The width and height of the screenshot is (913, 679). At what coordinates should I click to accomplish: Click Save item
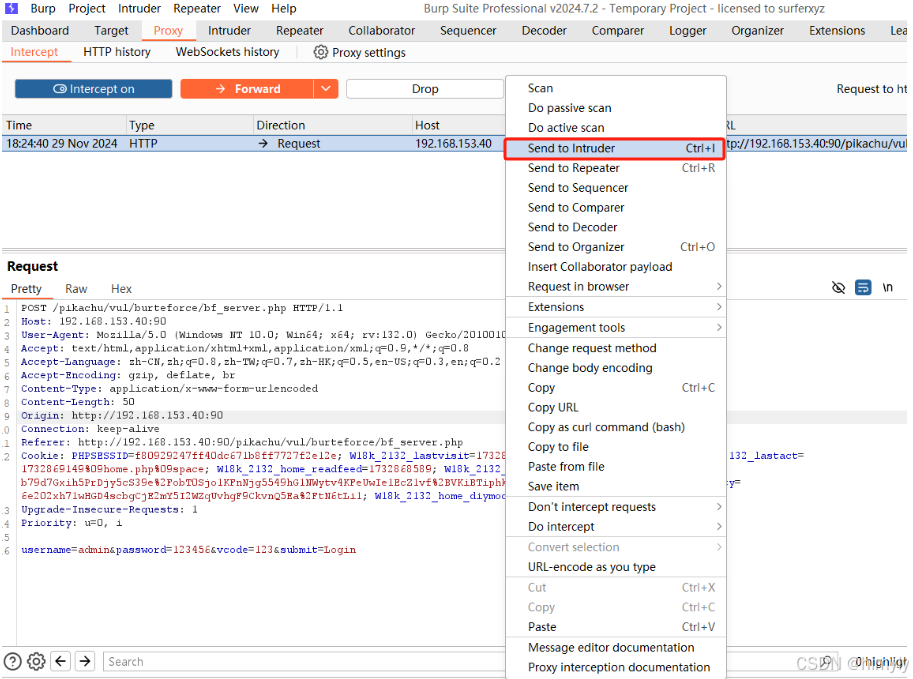[615, 487]
